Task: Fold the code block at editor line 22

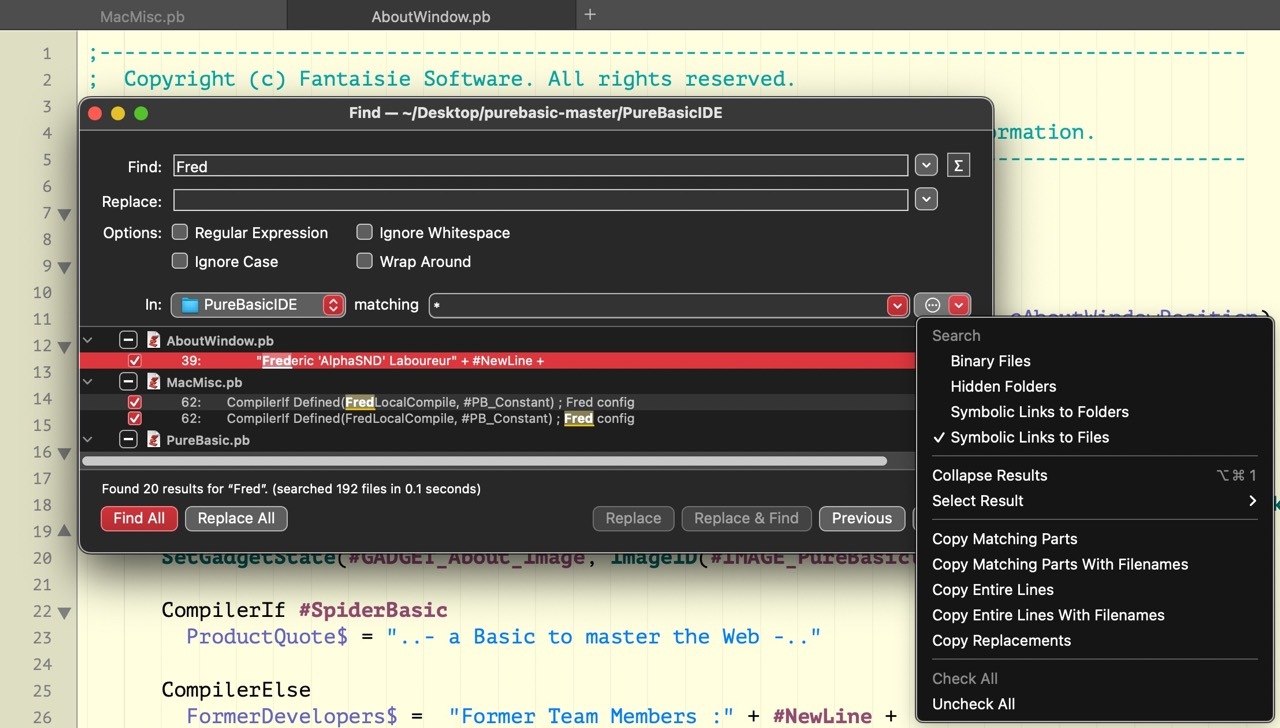Action: pyautogui.click(x=64, y=612)
